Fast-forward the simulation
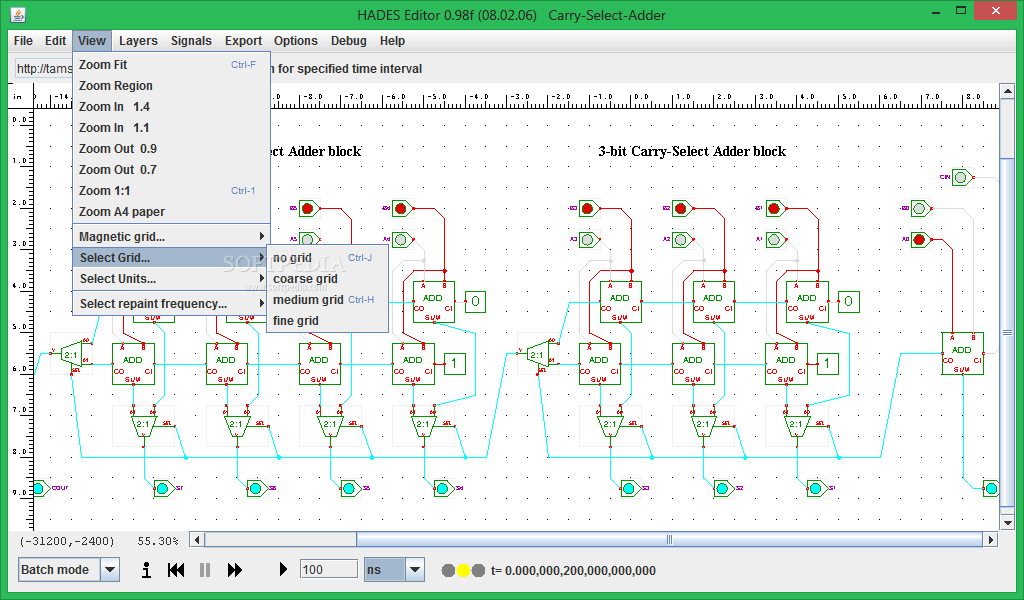This screenshot has width=1024, height=600. coord(234,570)
